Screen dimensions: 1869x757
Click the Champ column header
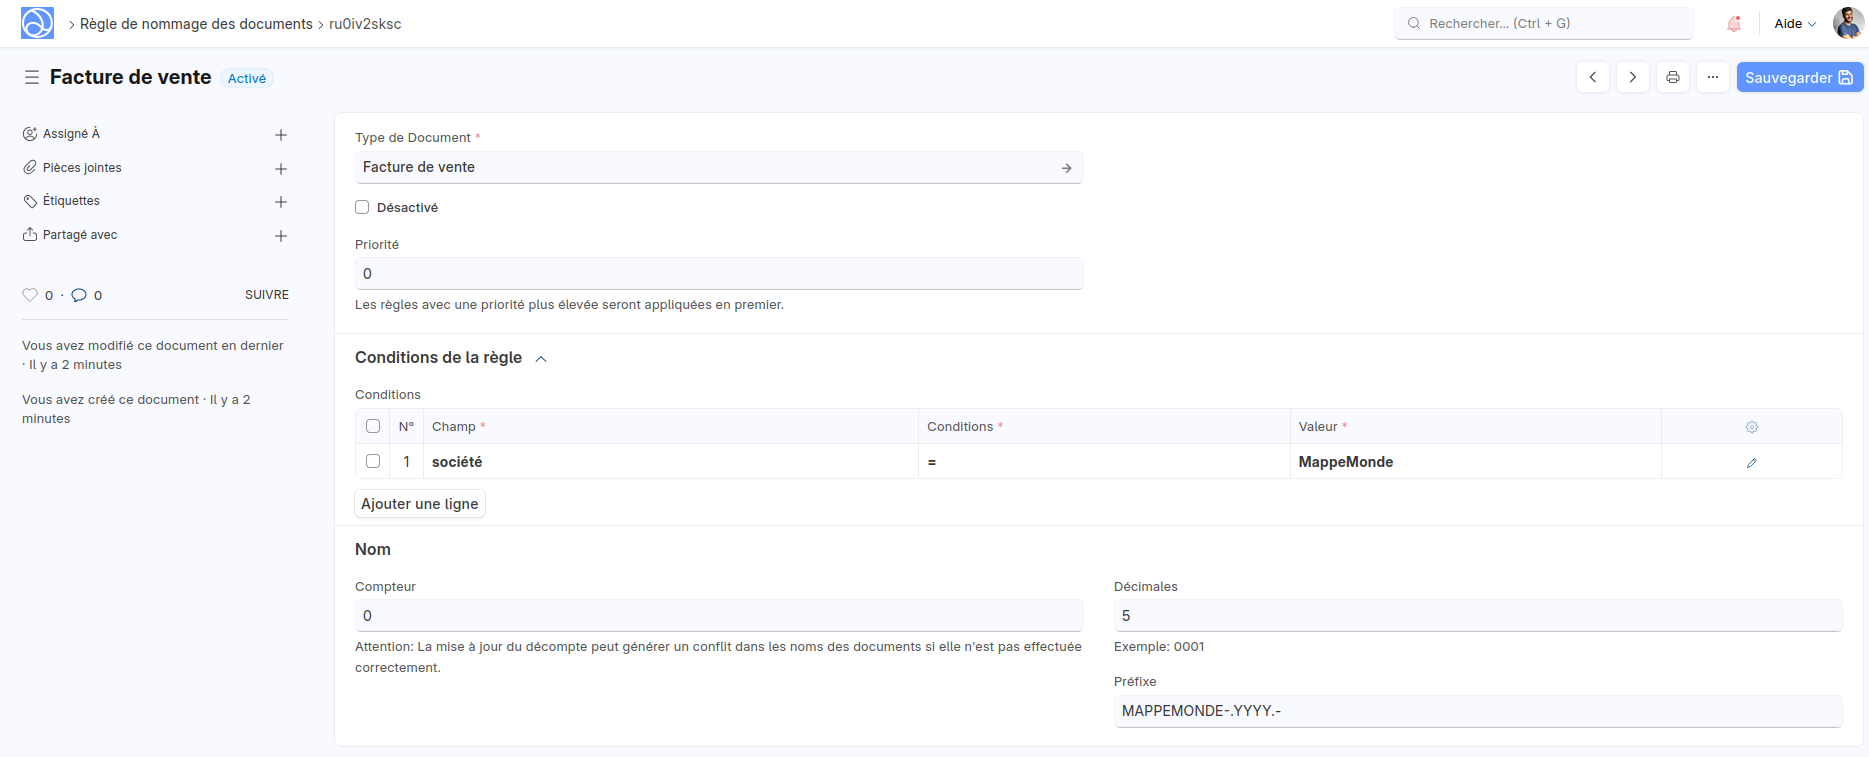(671, 426)
